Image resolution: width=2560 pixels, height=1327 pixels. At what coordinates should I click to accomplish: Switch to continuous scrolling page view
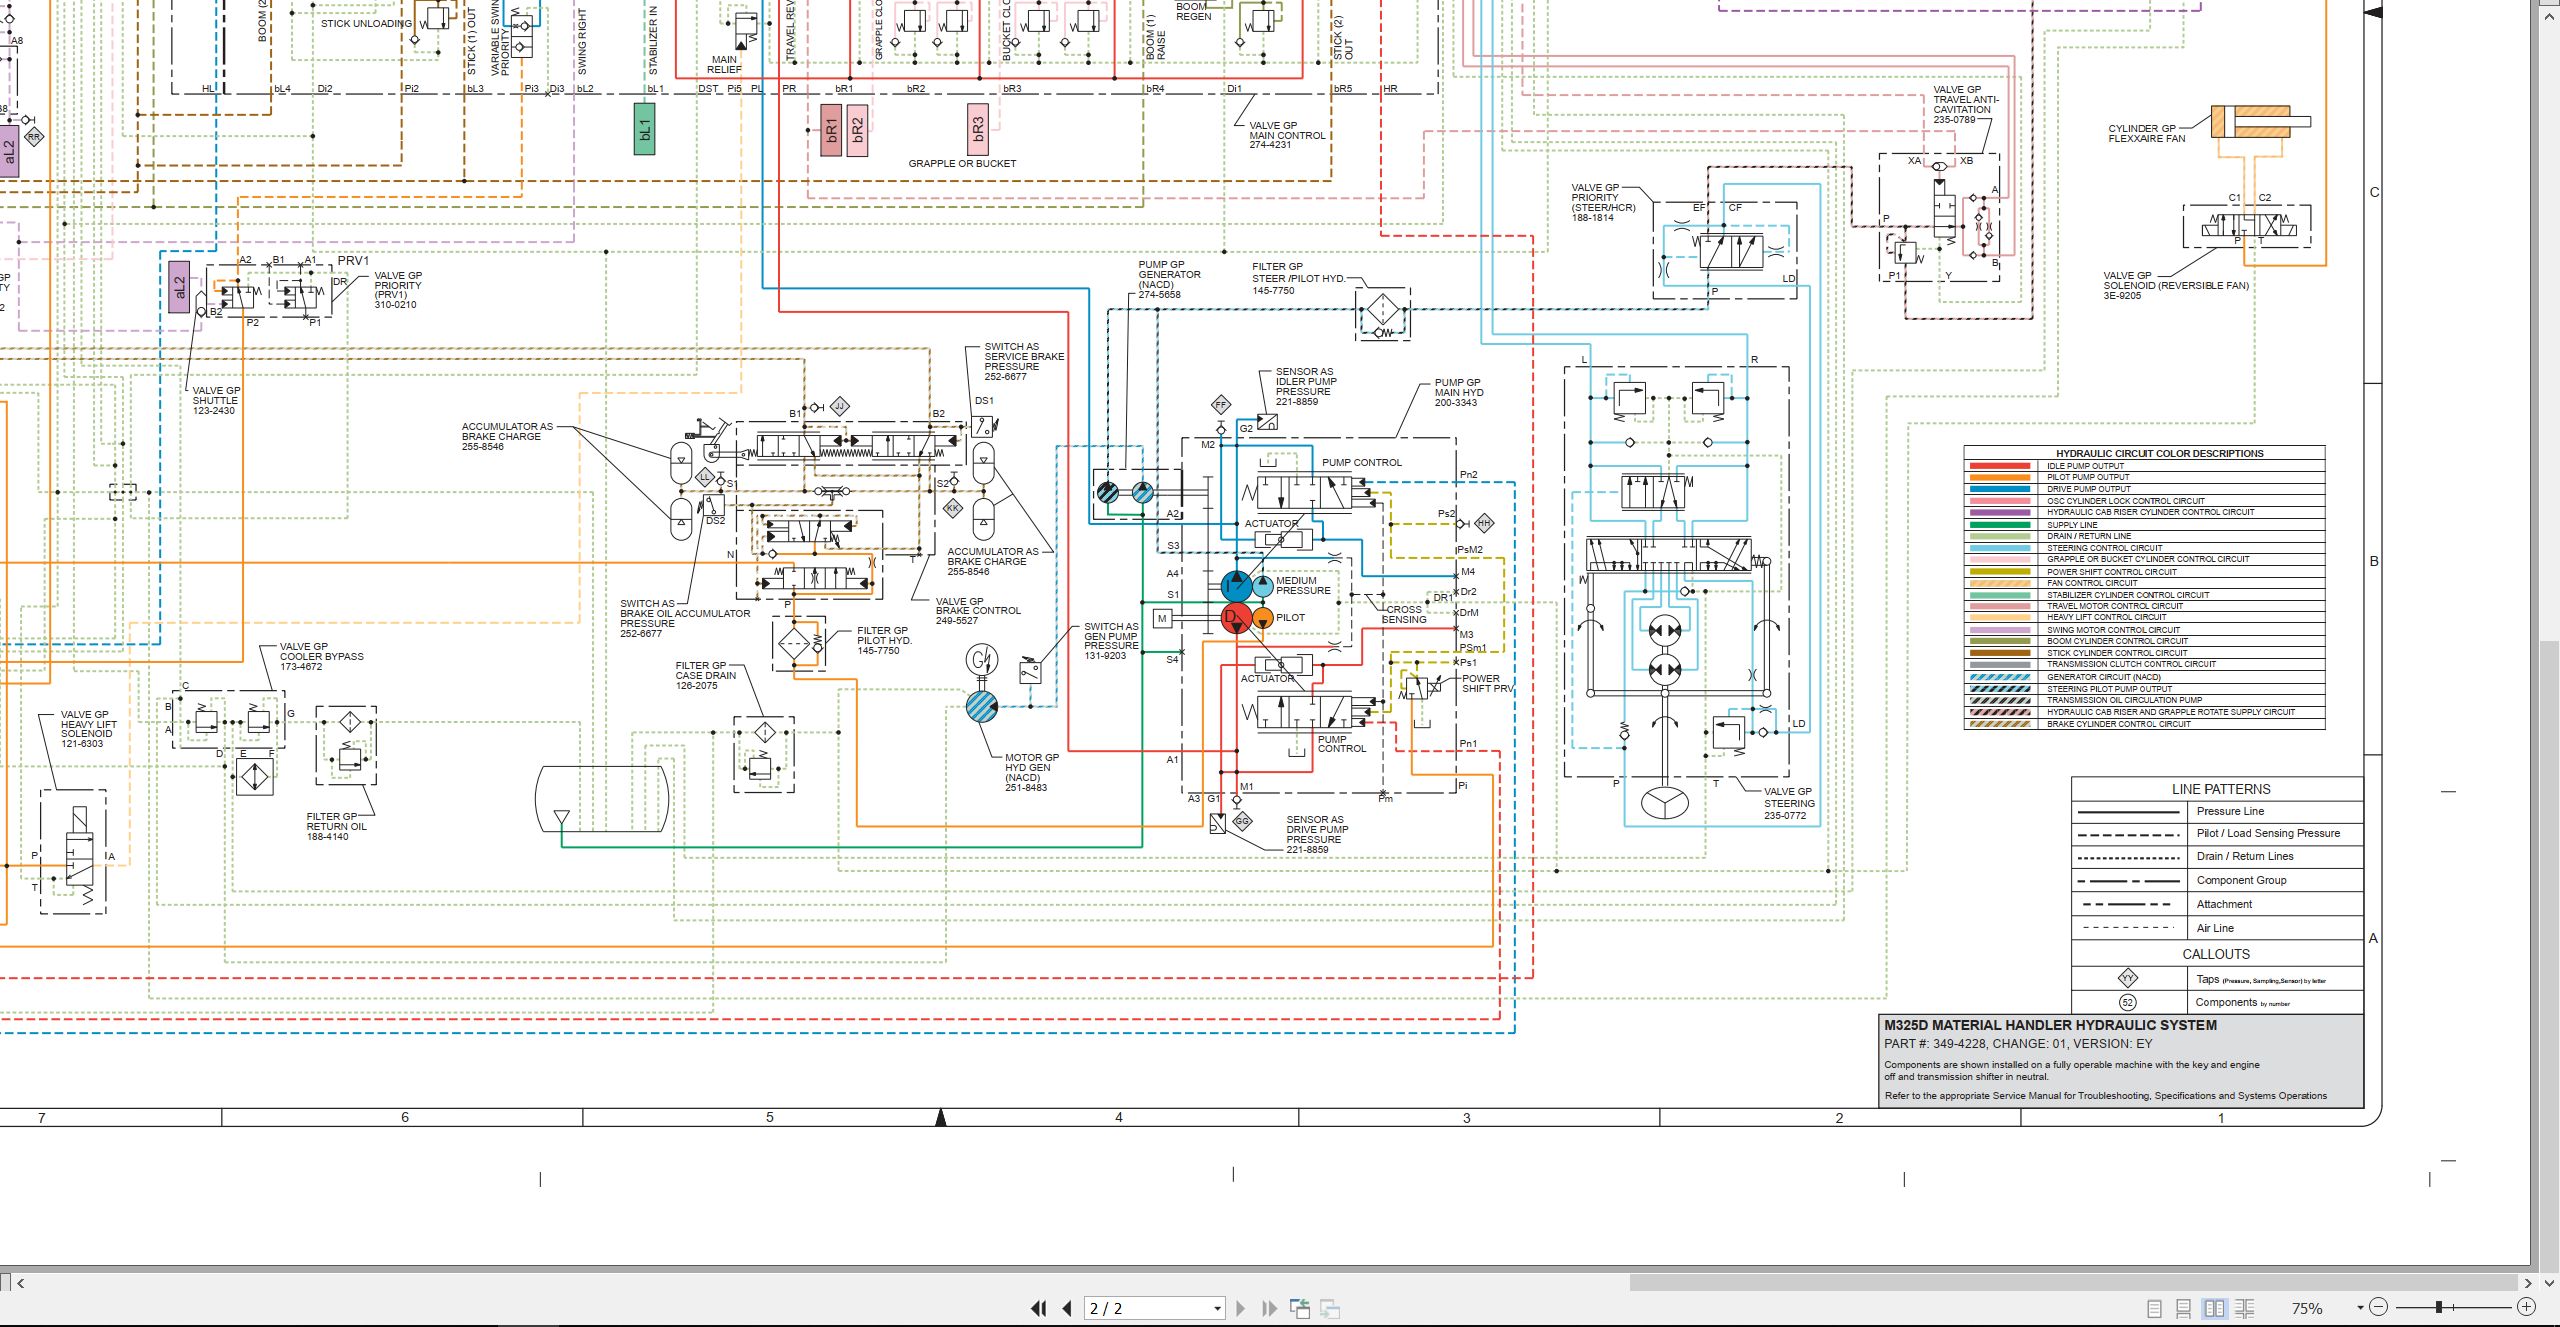pos(2184,1308)
